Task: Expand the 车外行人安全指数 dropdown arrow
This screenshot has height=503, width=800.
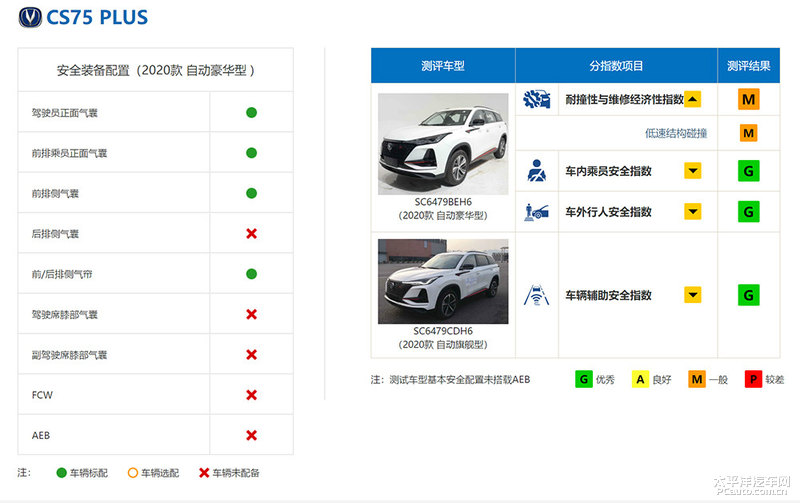Action: (692, 212)
